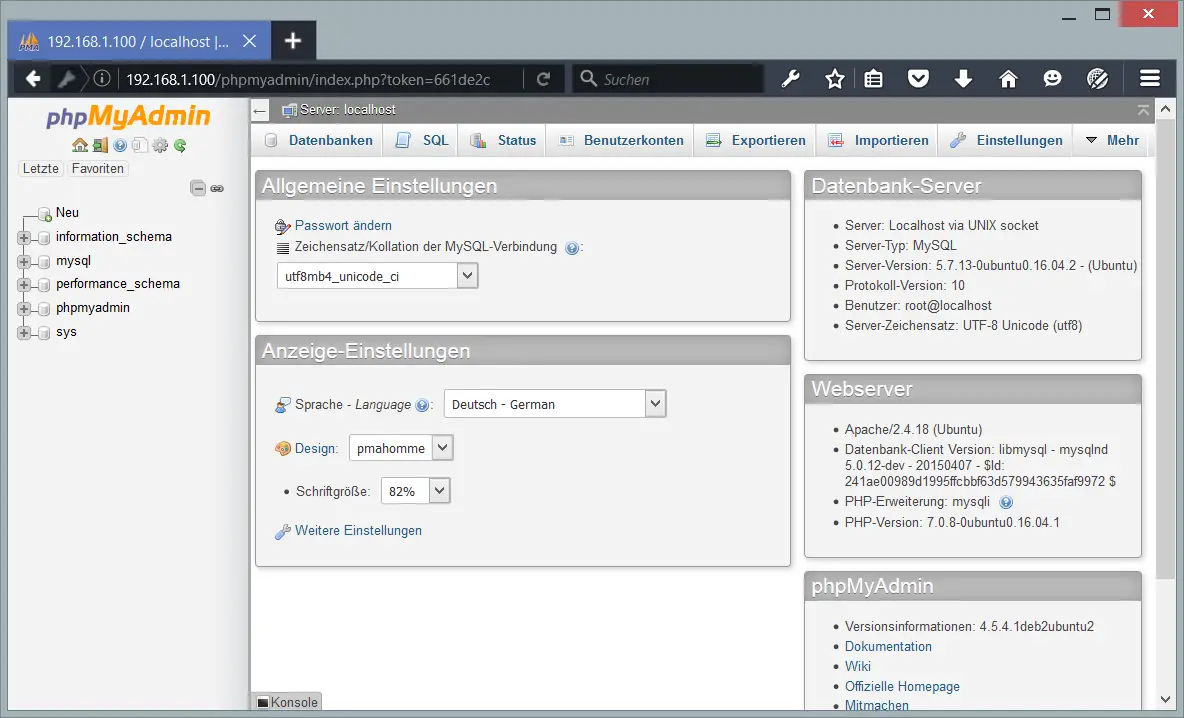Switch to the Datenbanken tab
This screenshot has height=718, width=1184.
click(x=319, y=140)
